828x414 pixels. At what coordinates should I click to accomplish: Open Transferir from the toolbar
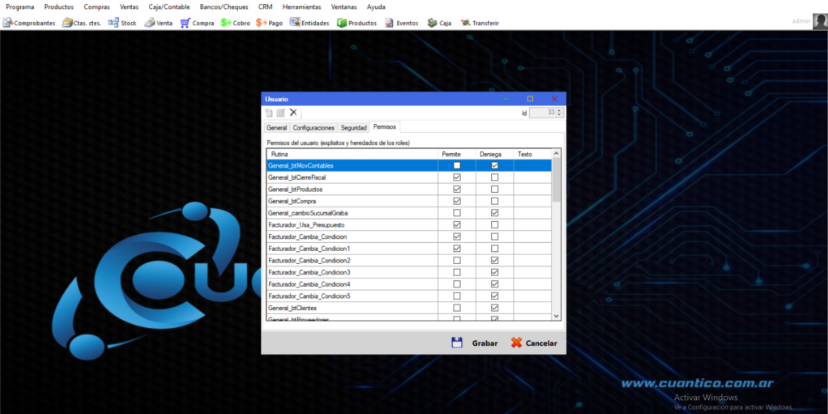(479, 23)
